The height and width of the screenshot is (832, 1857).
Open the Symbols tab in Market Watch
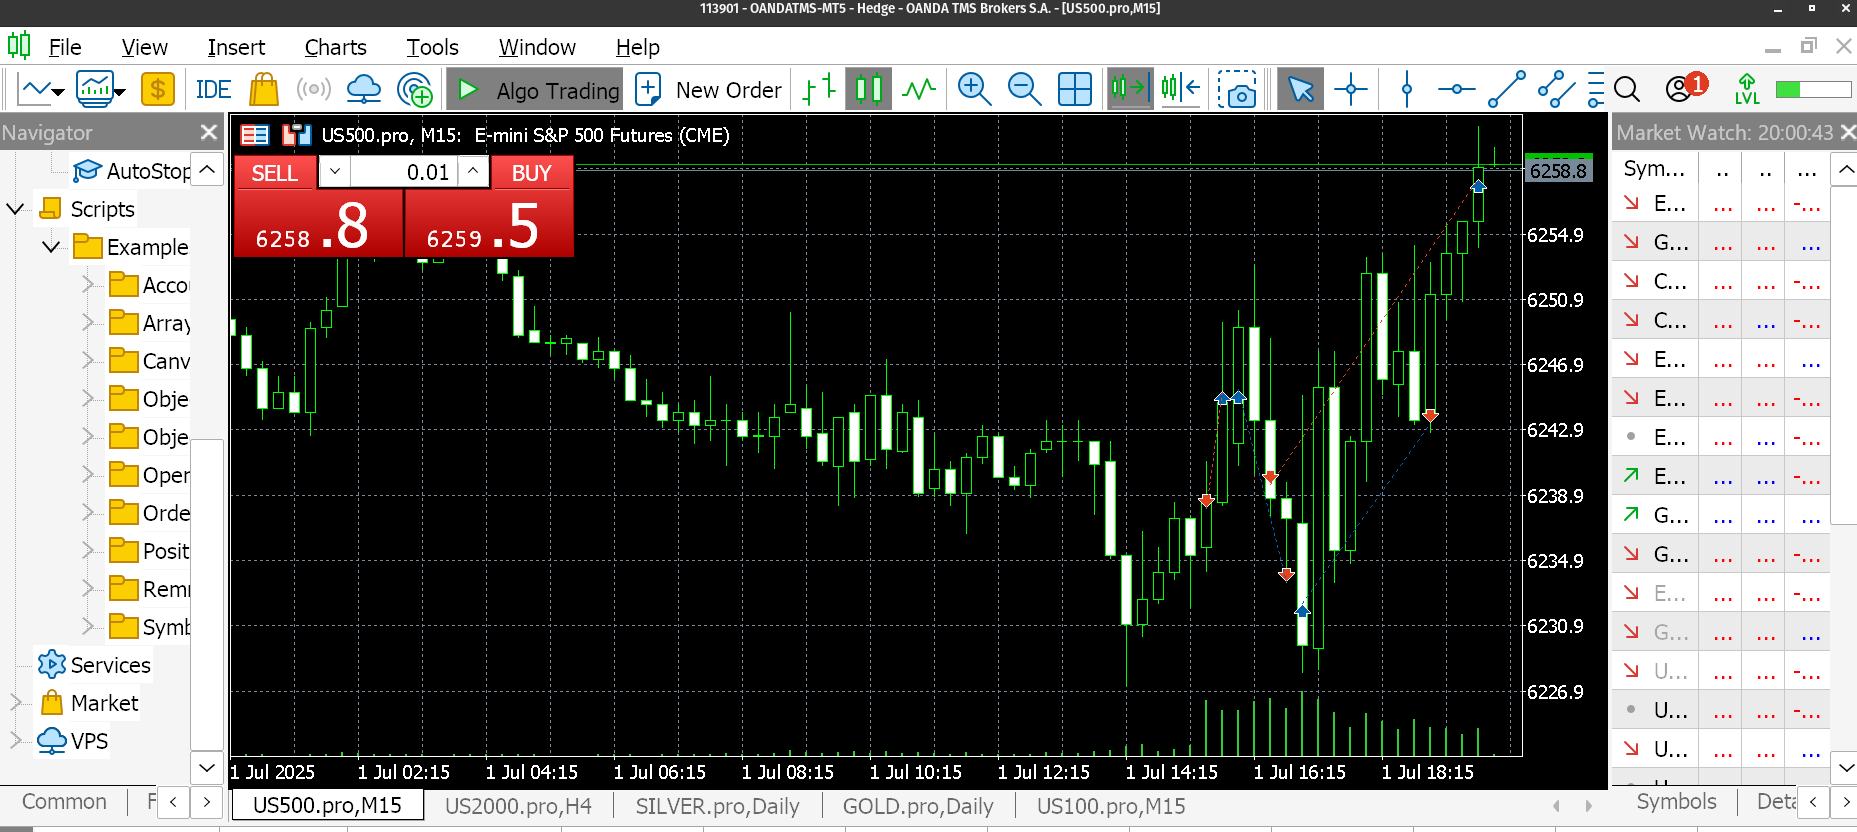pos(1676,802)
